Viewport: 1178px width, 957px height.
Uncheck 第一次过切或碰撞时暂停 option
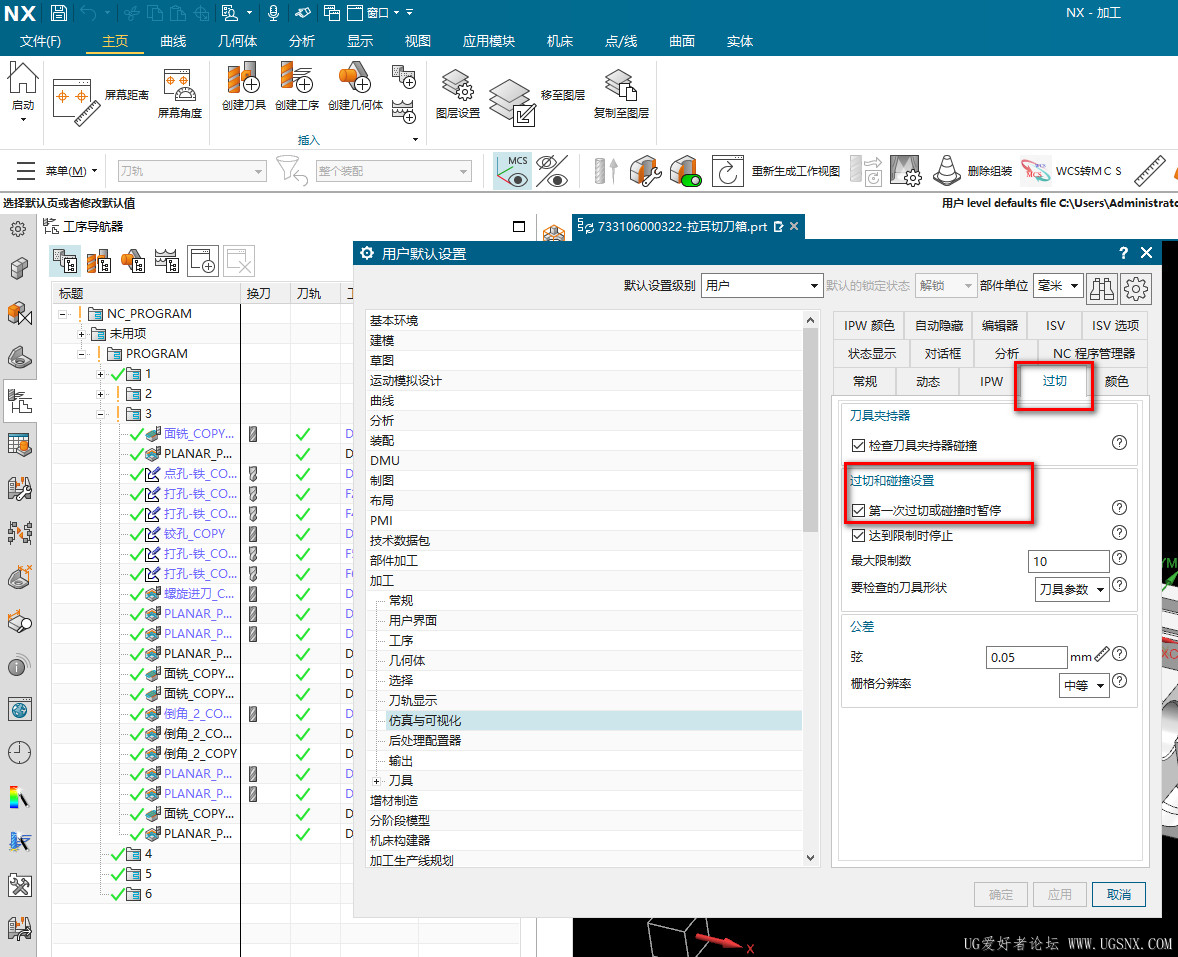[858, 511]
